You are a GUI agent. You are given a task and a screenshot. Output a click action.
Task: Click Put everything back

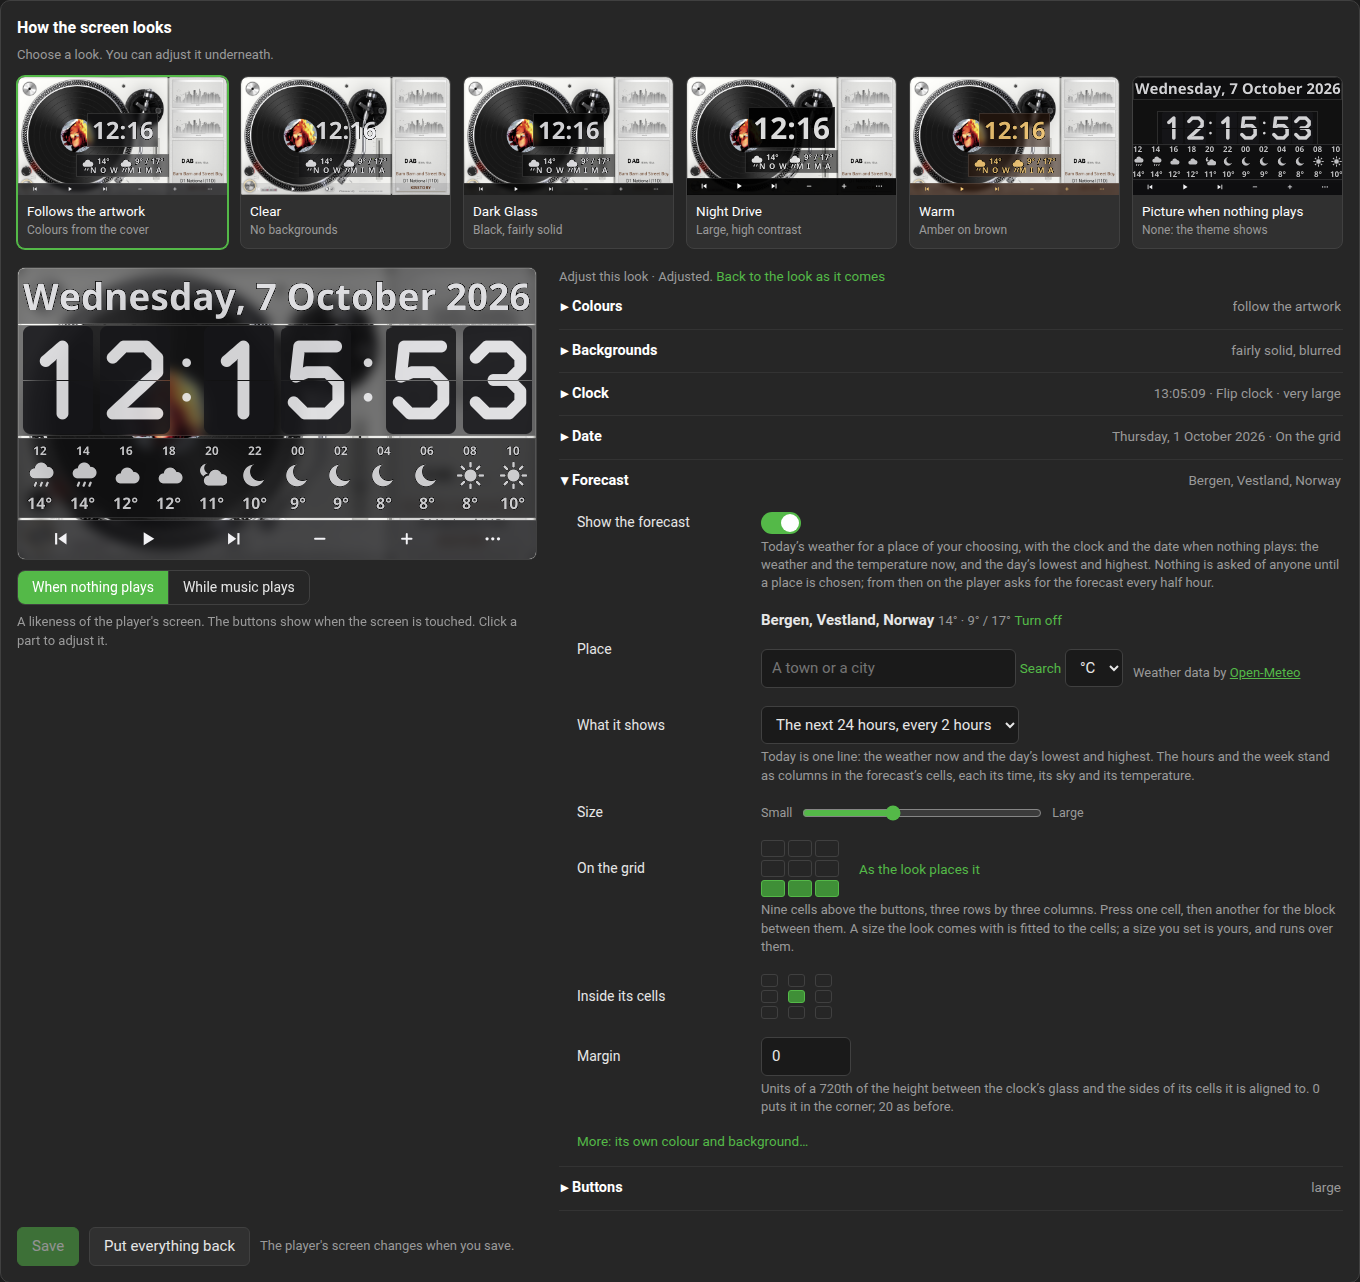coord(169,1246)
